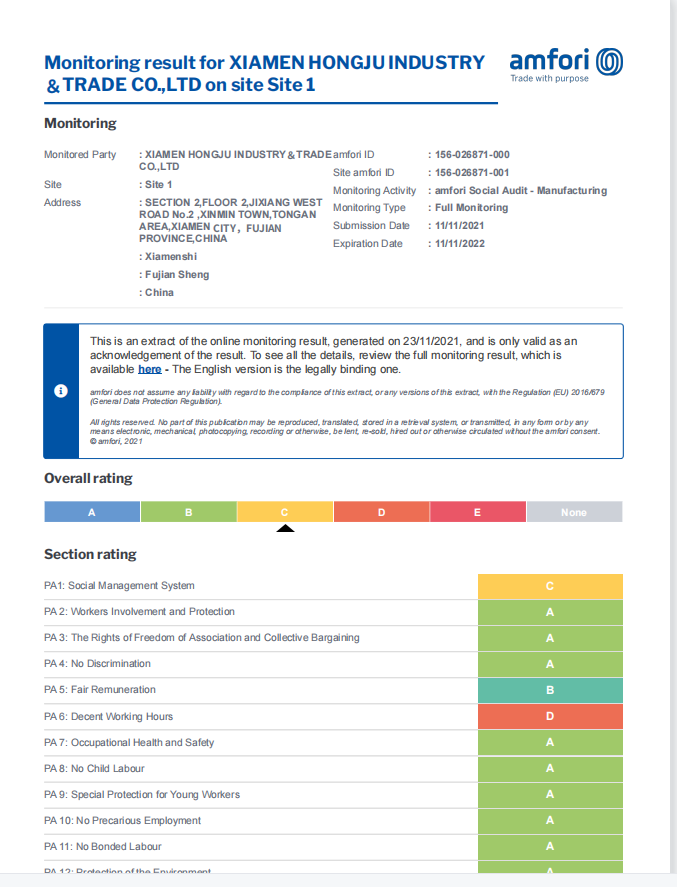Click the page title 'Monitoring result for XIAMEN HONGJU'
The width and height of the screenshot is (677, 887).
pyautogui.click(x=265, y=74)
